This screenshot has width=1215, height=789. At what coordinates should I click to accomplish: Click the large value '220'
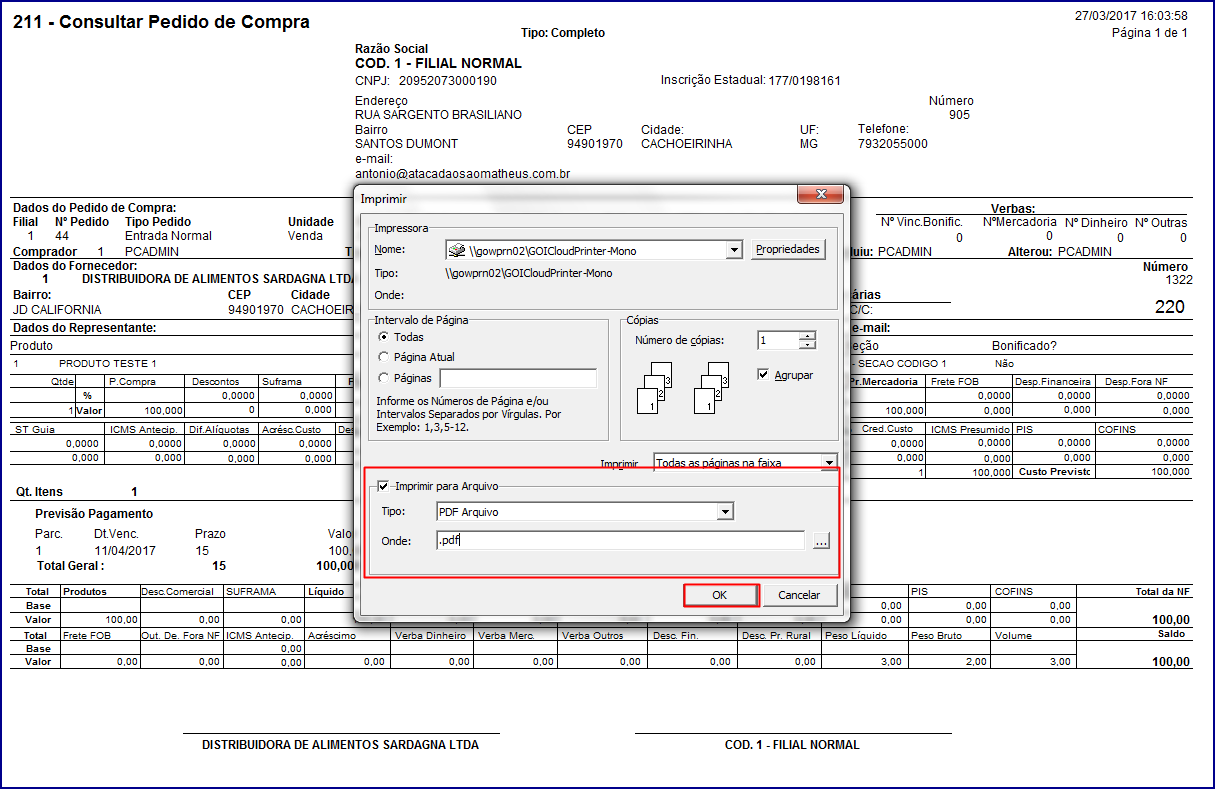[1170, 307]
